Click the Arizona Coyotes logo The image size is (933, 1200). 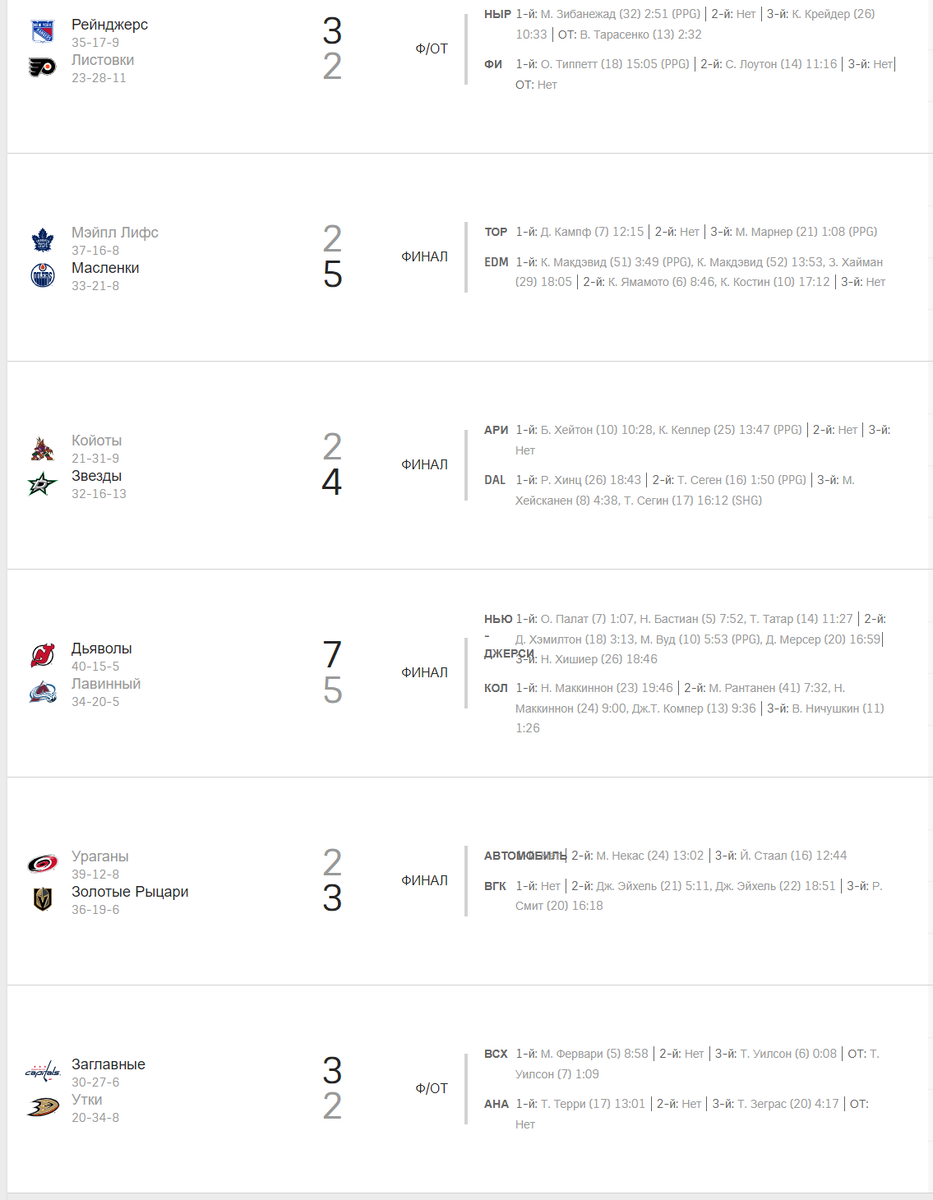click(42, 448)
